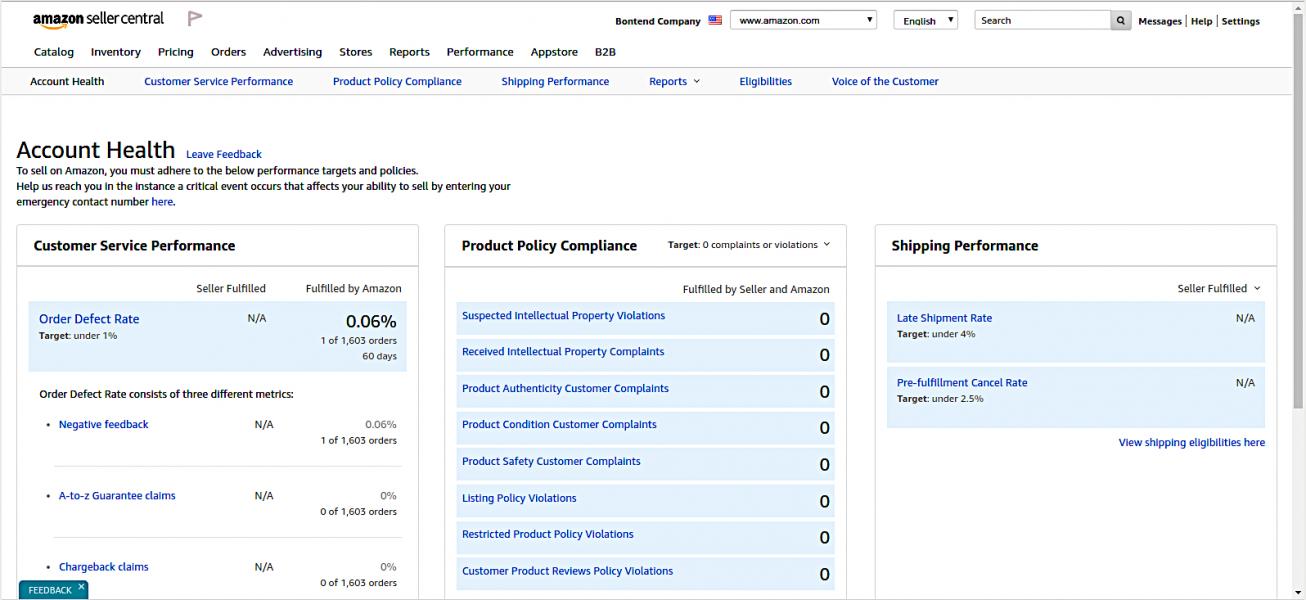The image size is (1306, 600).
Task: Click the Bontend Company account name
Action: [657, 21]
